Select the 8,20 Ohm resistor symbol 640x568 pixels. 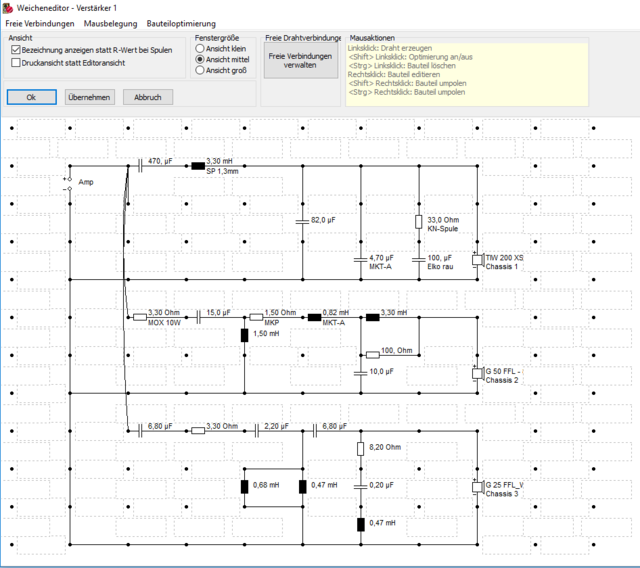[x=361, y=449]
